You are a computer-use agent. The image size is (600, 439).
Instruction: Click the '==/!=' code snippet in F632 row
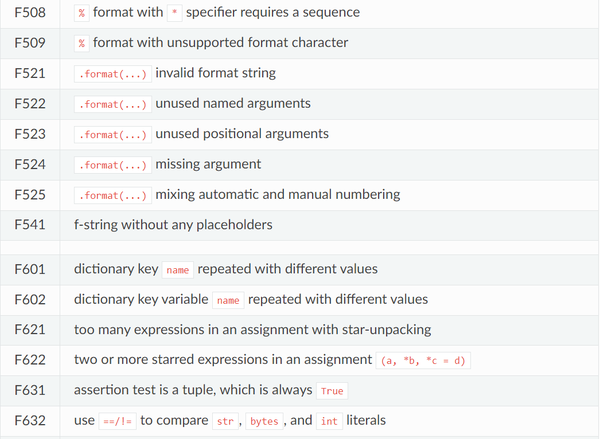tap(115, 422)
